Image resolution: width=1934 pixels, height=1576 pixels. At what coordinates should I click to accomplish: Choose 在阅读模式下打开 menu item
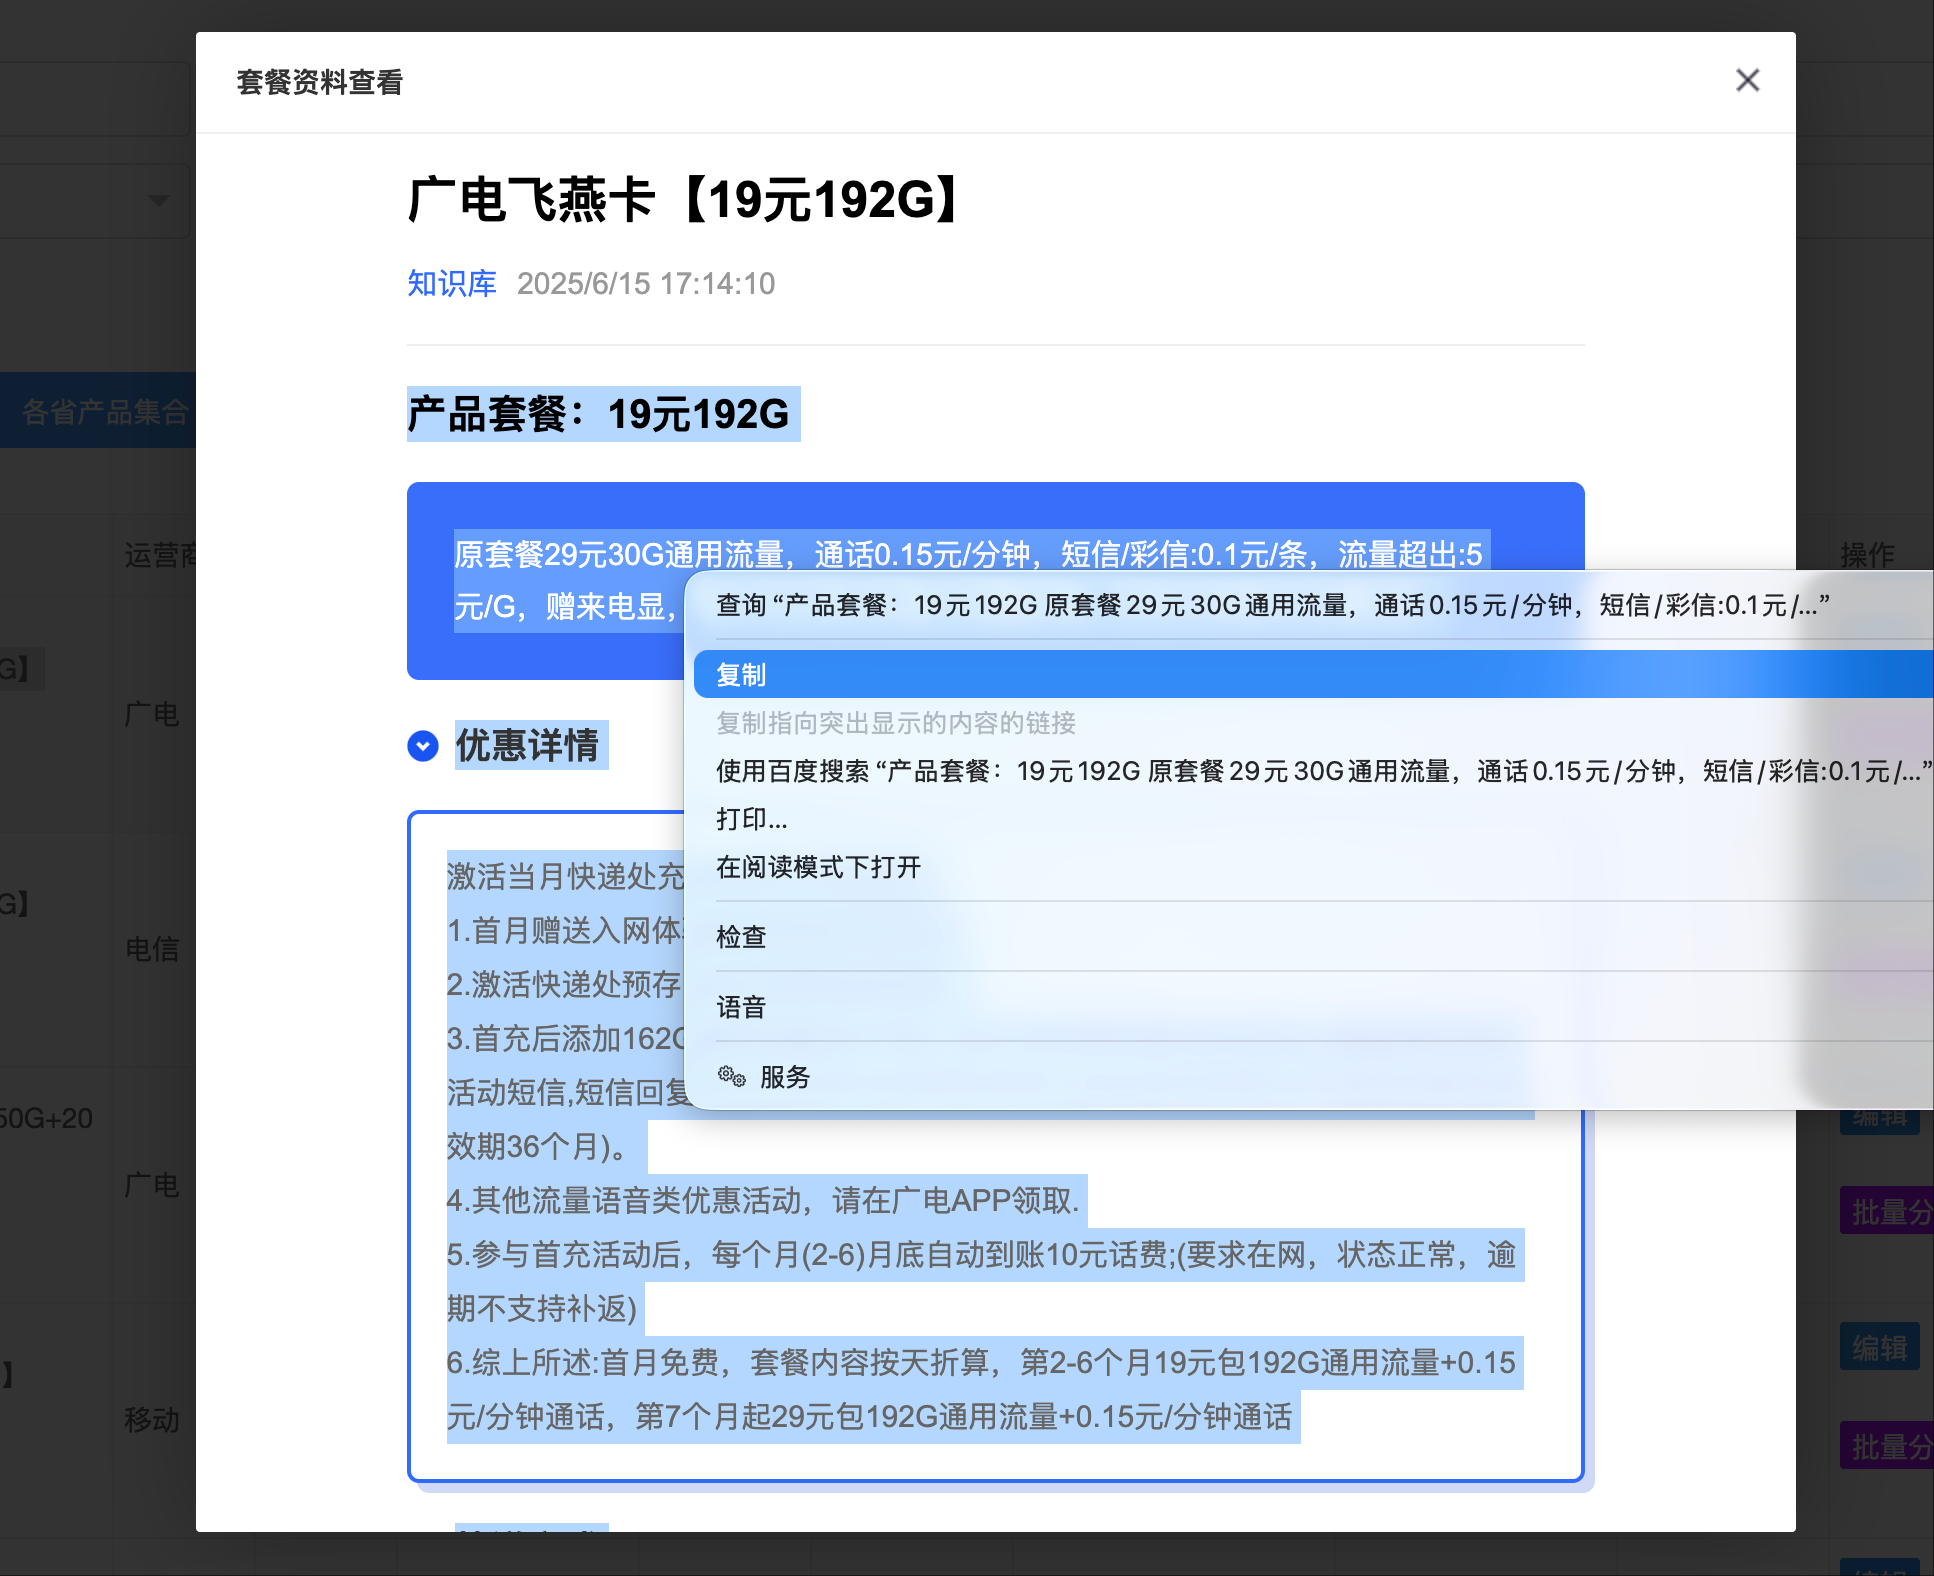click(x=1313, y=867)
